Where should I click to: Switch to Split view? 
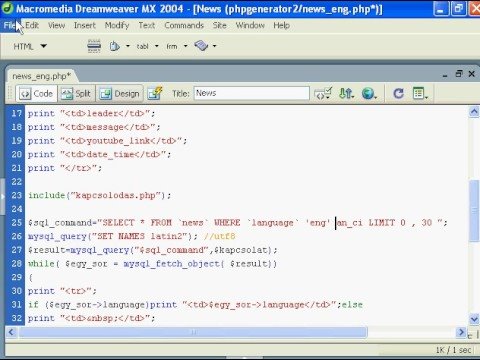[76, 94]
